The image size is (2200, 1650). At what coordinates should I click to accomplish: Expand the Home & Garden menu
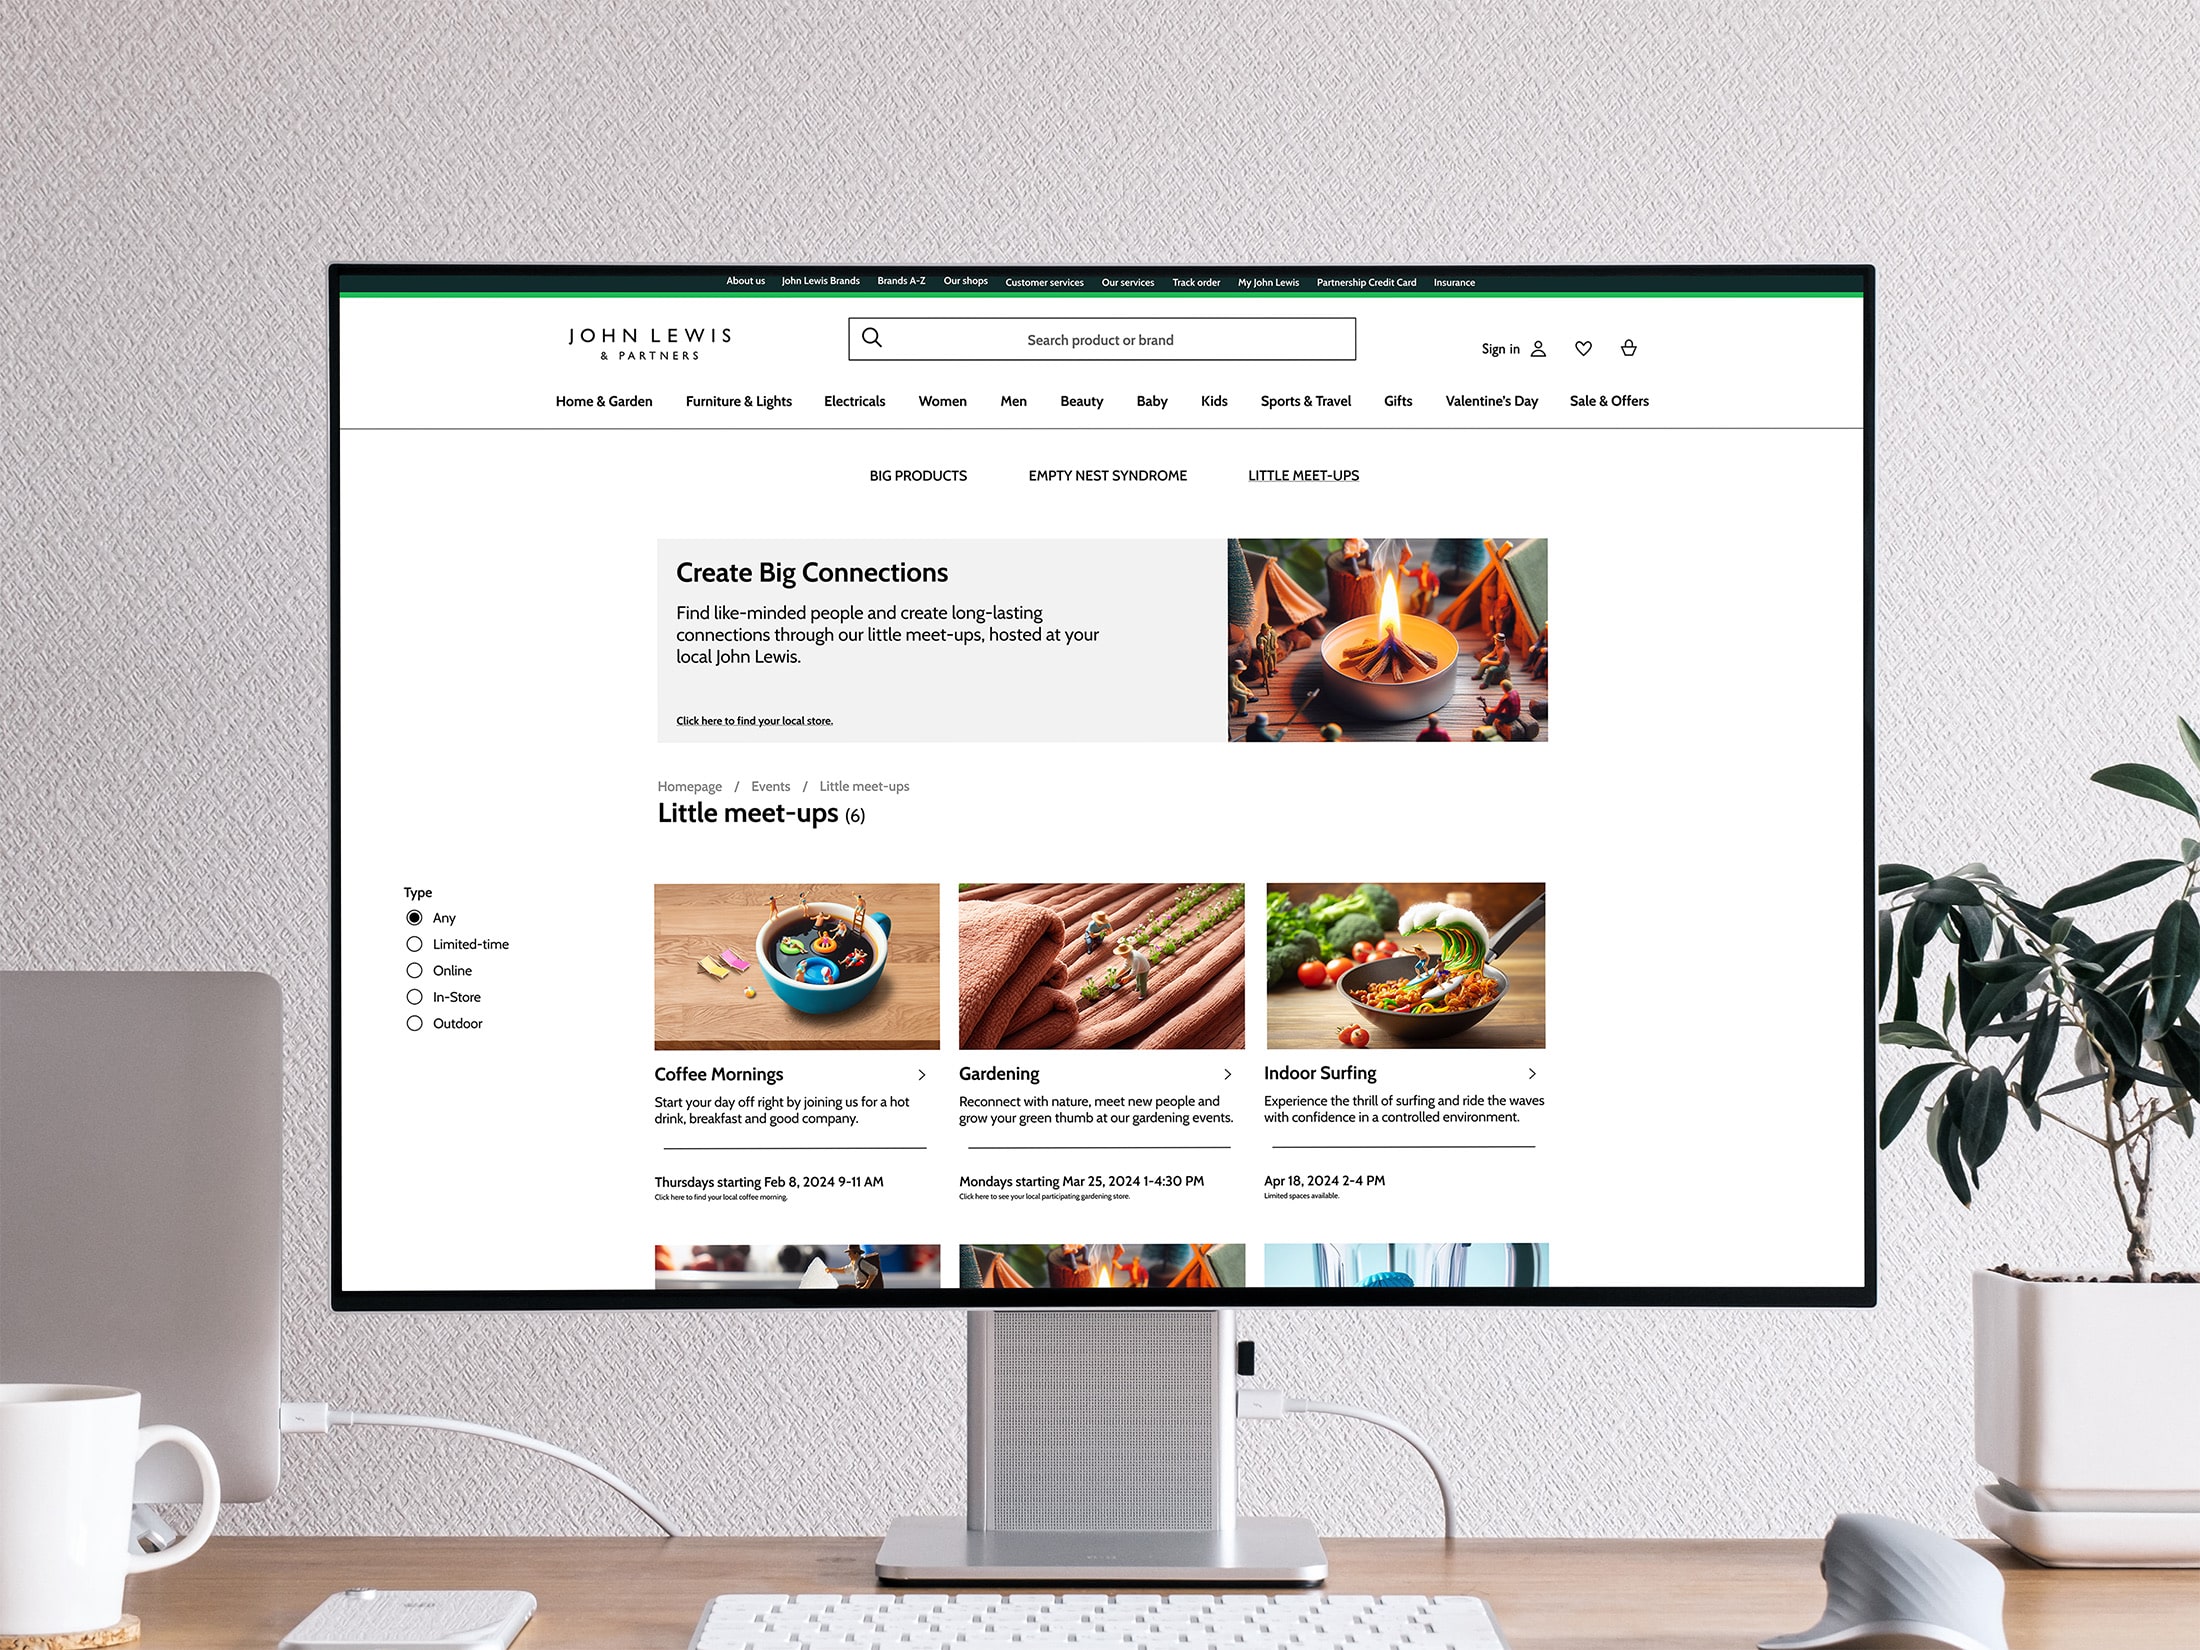click(x=601, y=400)
